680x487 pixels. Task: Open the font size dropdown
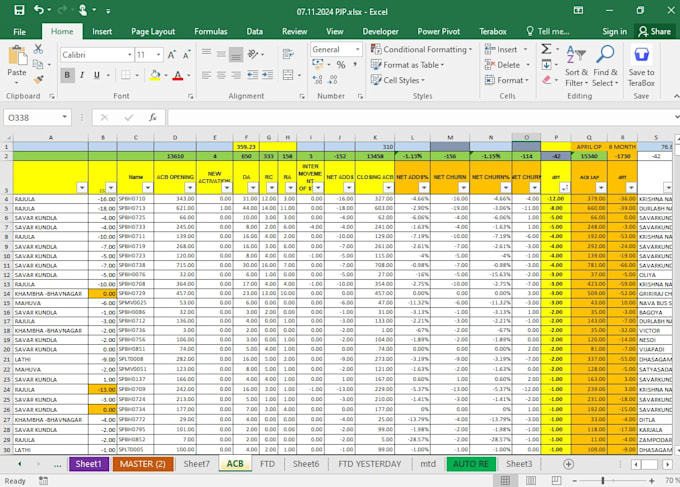(158, 55)
